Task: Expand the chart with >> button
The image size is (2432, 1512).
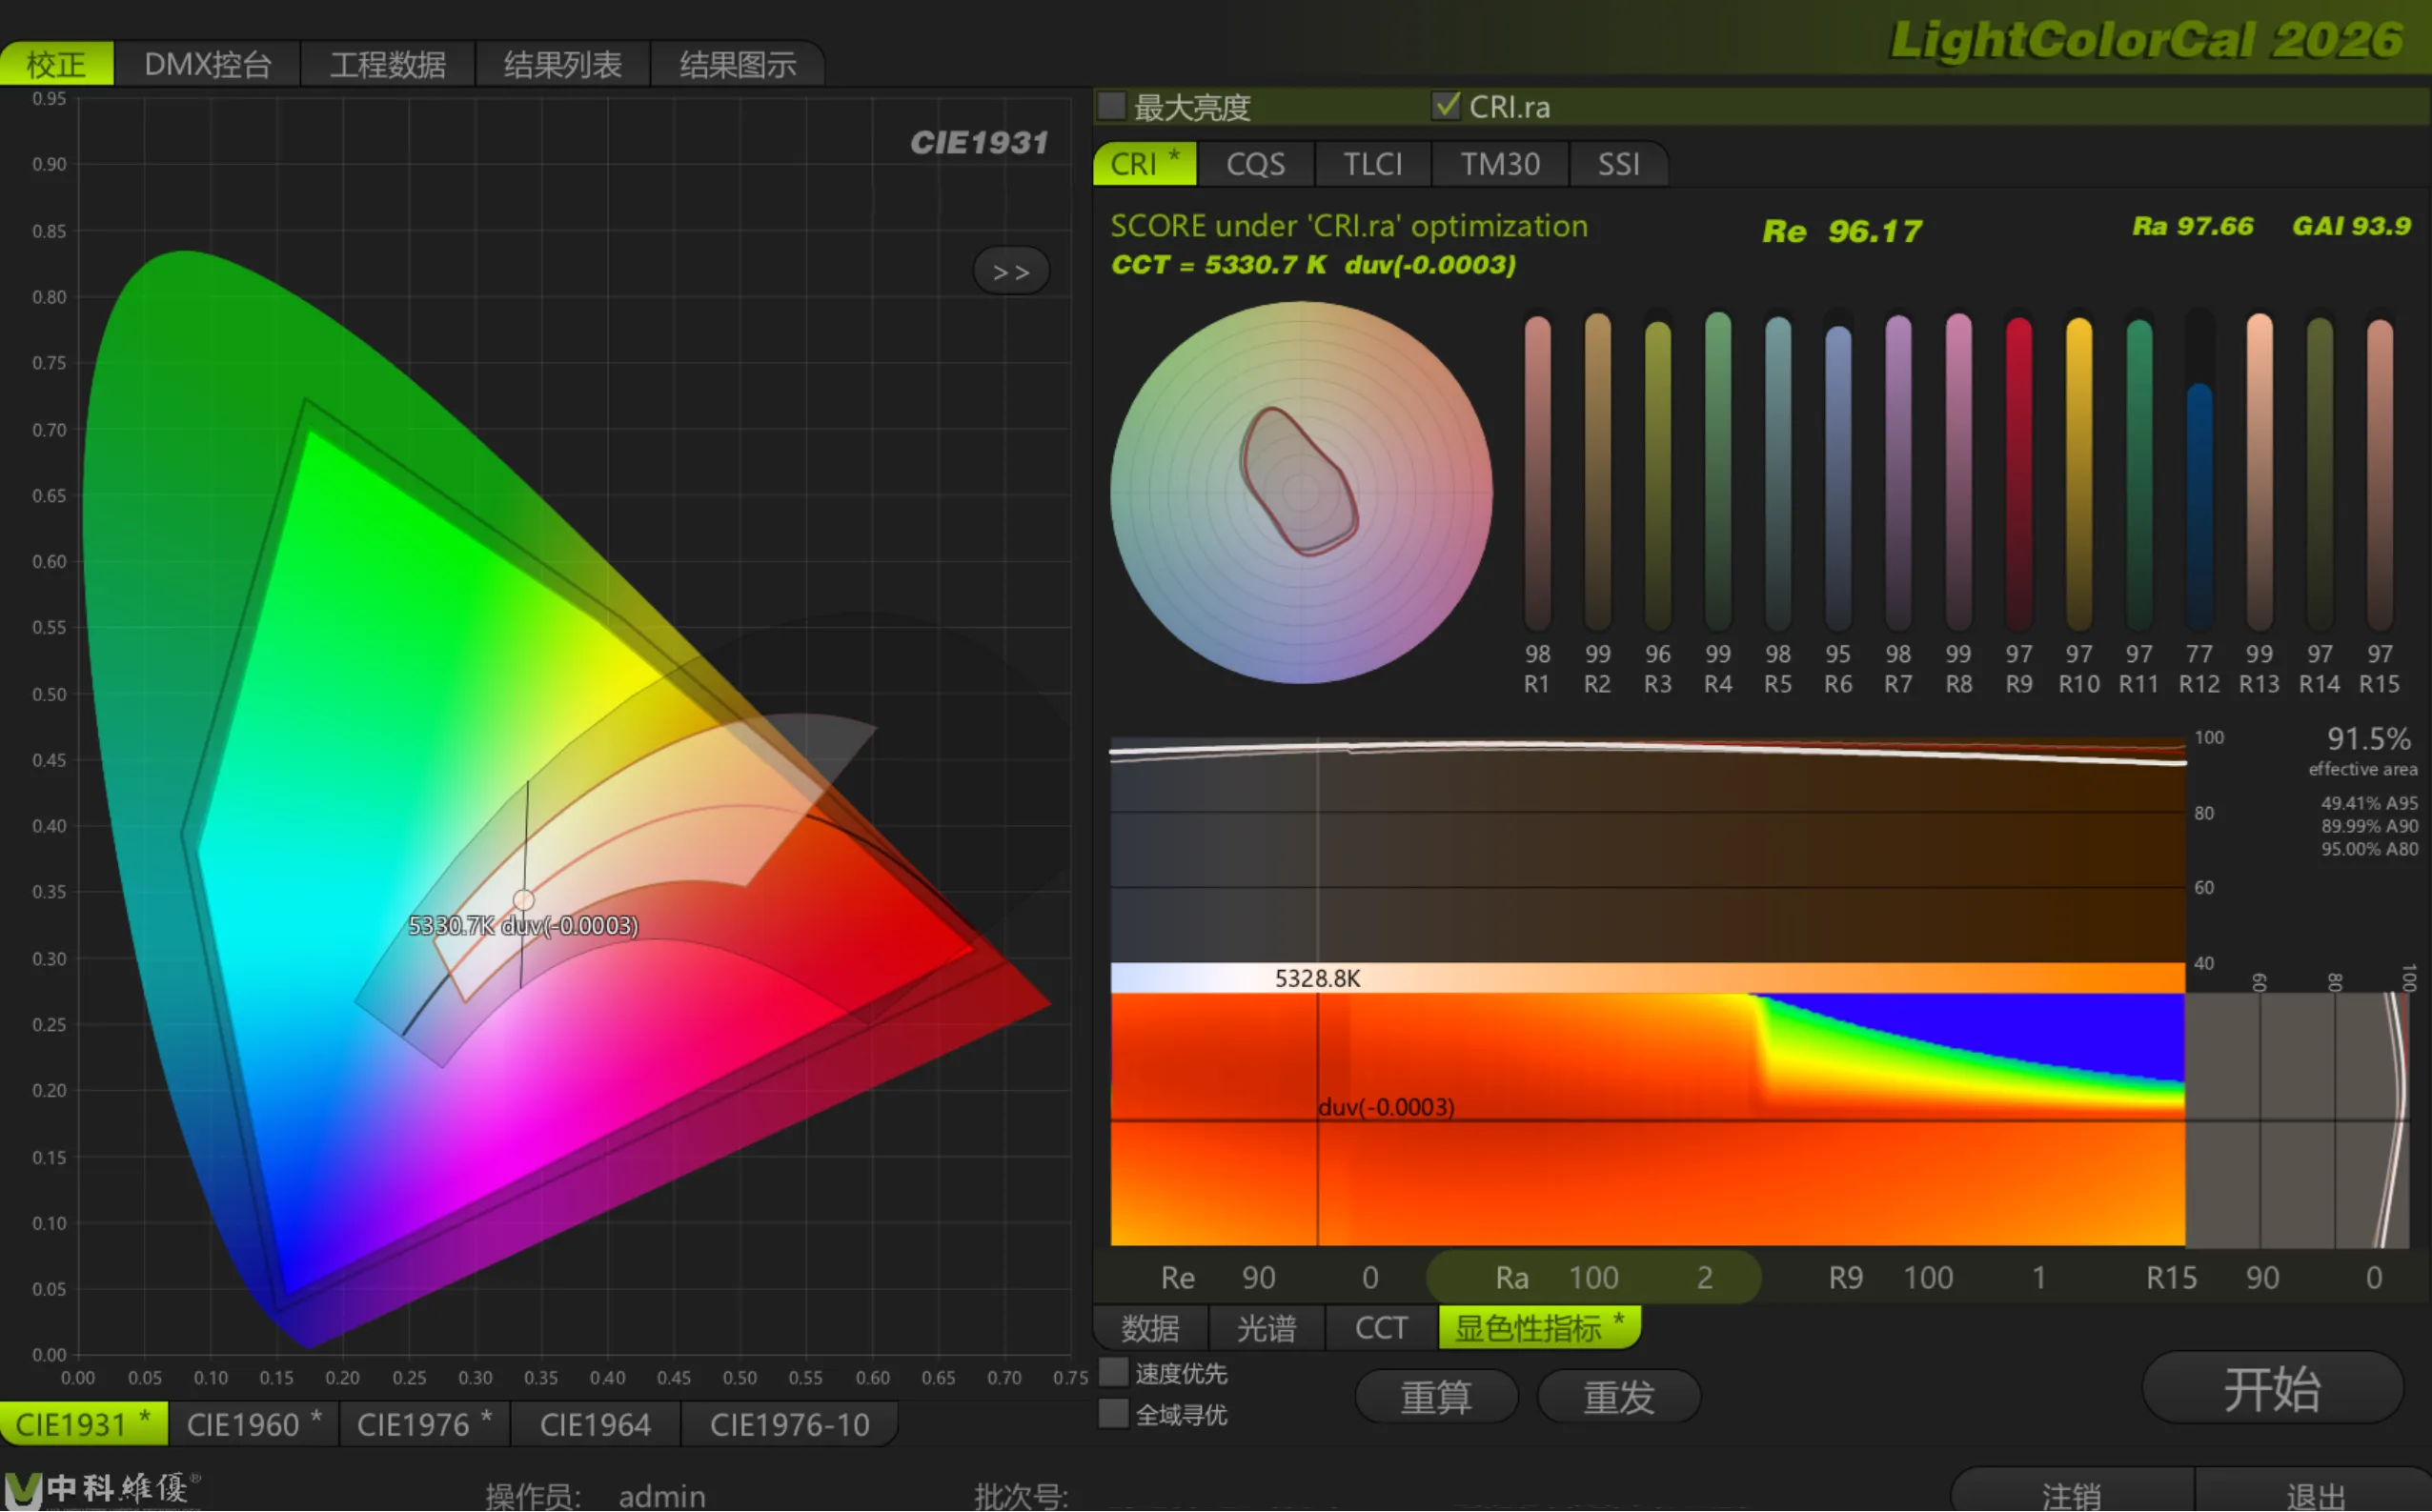Action: pos(1011,271)
